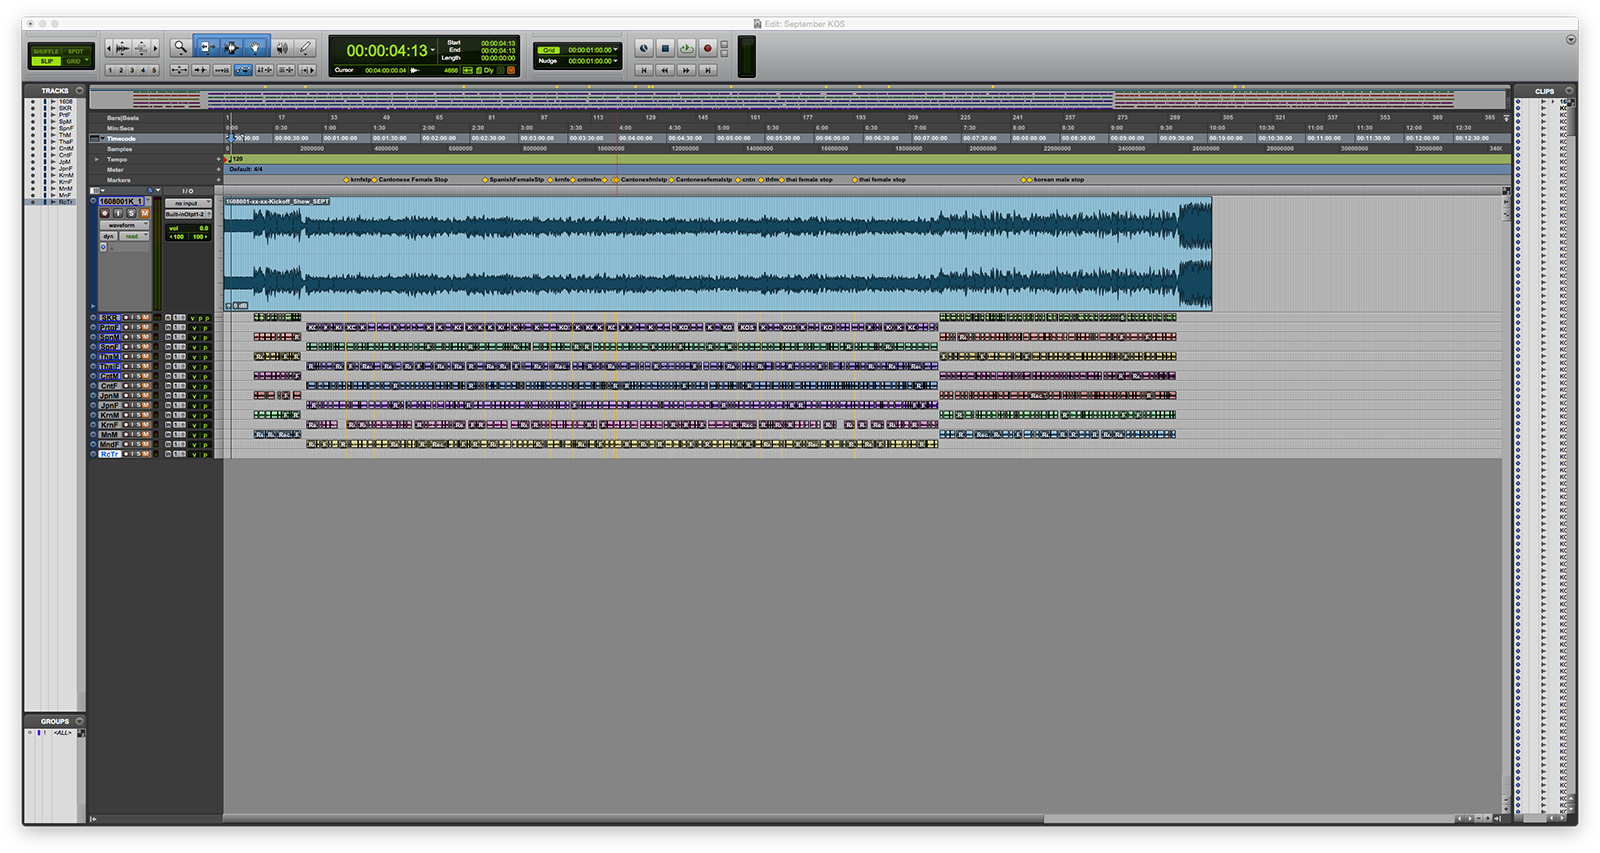Select the Grabber hand tool
The height and width of the screenshot is (853, 1600).
pyautogui.click(x=254, y=47)
